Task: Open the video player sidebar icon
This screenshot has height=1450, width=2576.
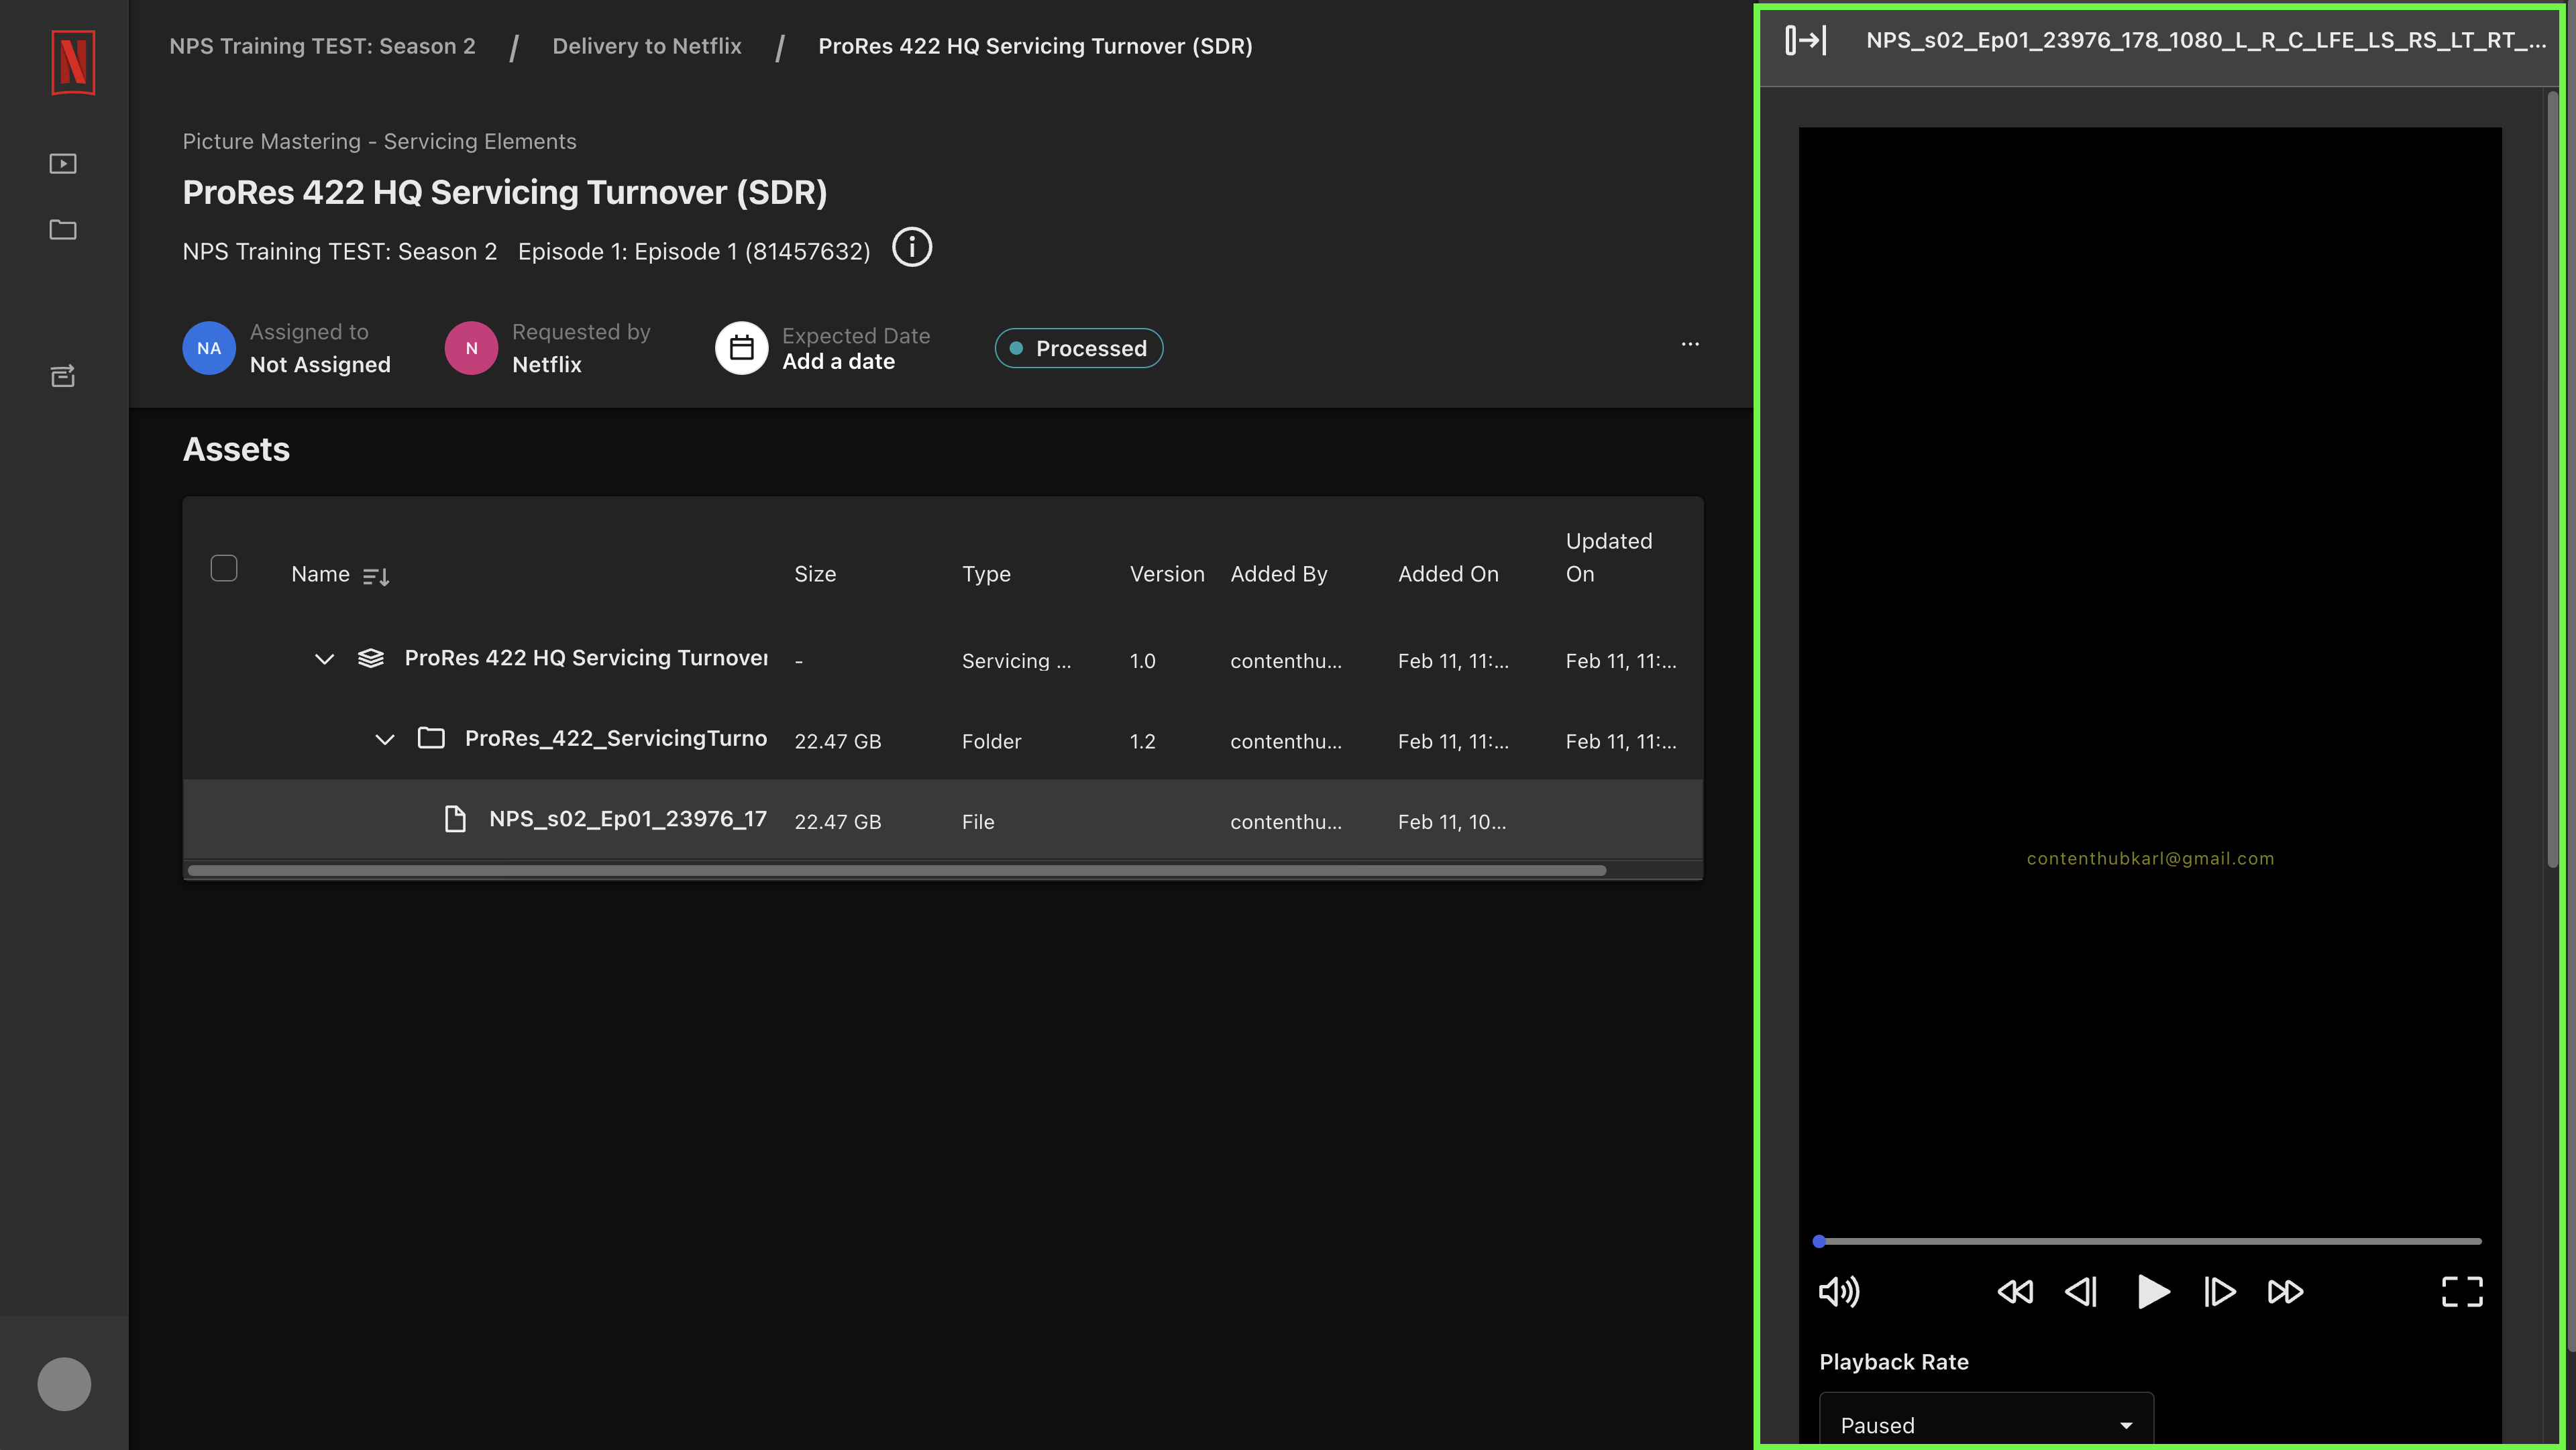Action: (x=63, y=163)
